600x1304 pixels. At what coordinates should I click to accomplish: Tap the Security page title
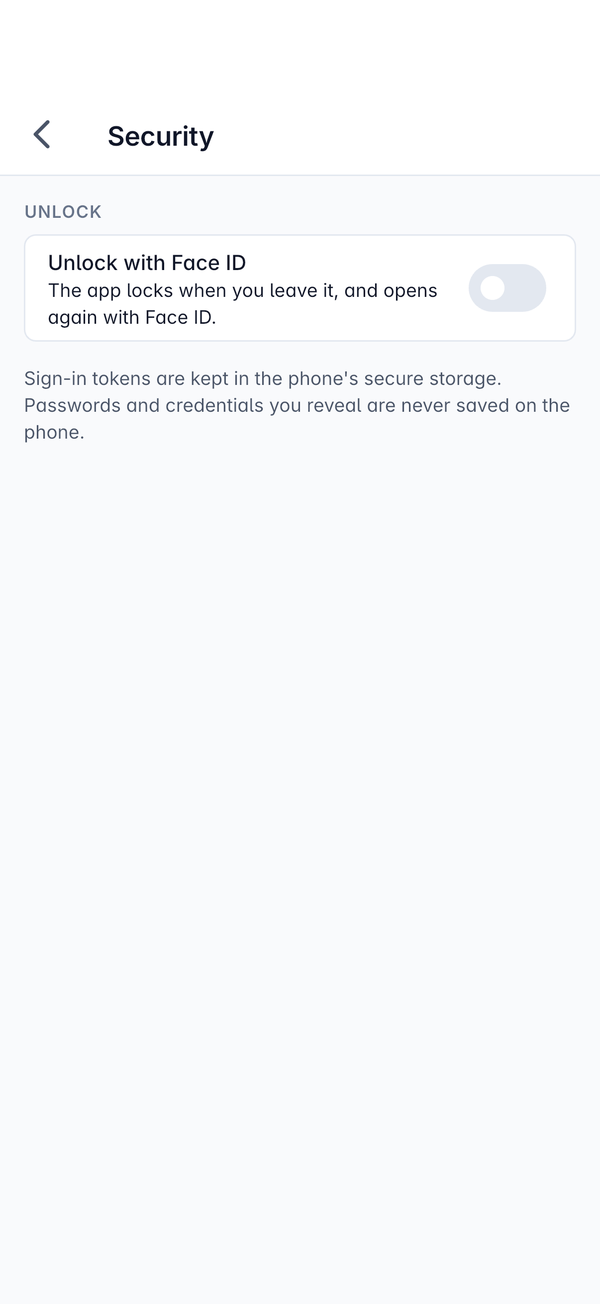pos(160,136)
